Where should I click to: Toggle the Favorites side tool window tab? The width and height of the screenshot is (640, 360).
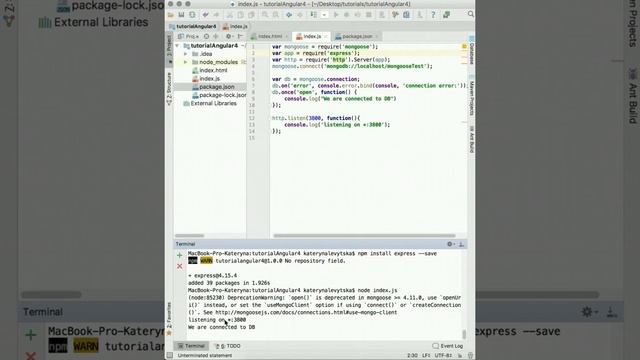[169, 318]
